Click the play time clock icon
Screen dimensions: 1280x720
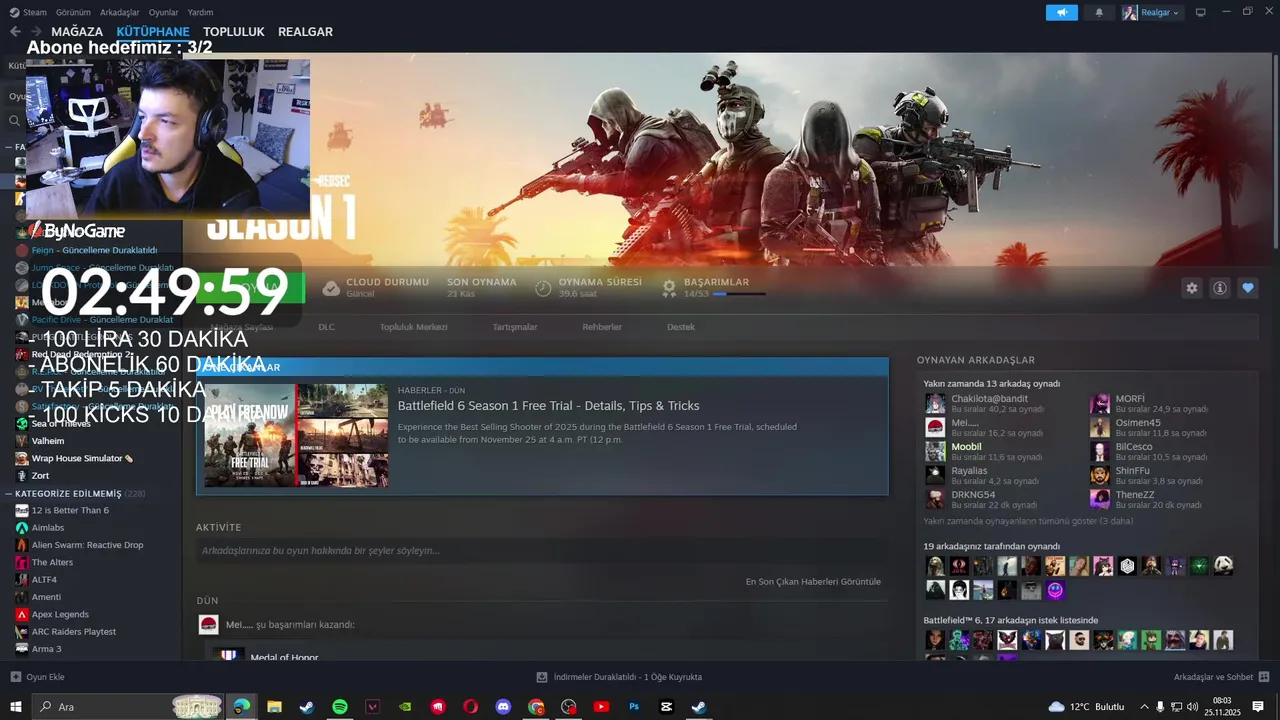tap(543, 288)
